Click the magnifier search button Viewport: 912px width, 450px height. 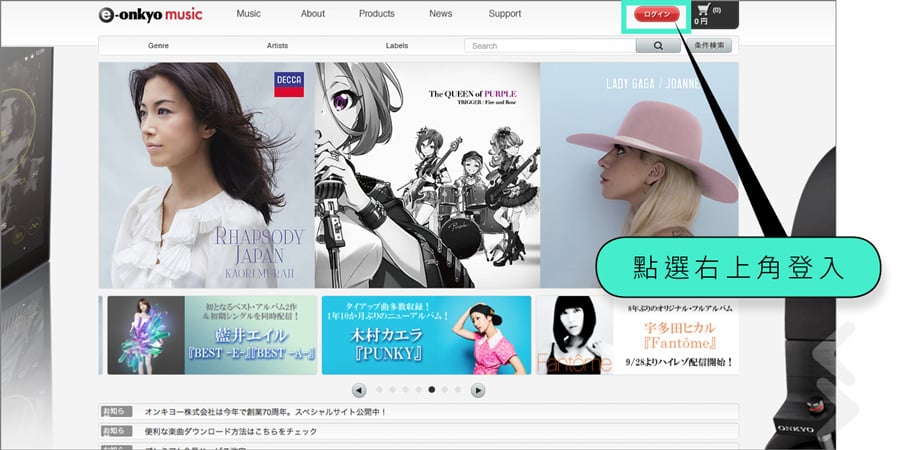click(658, 46)
